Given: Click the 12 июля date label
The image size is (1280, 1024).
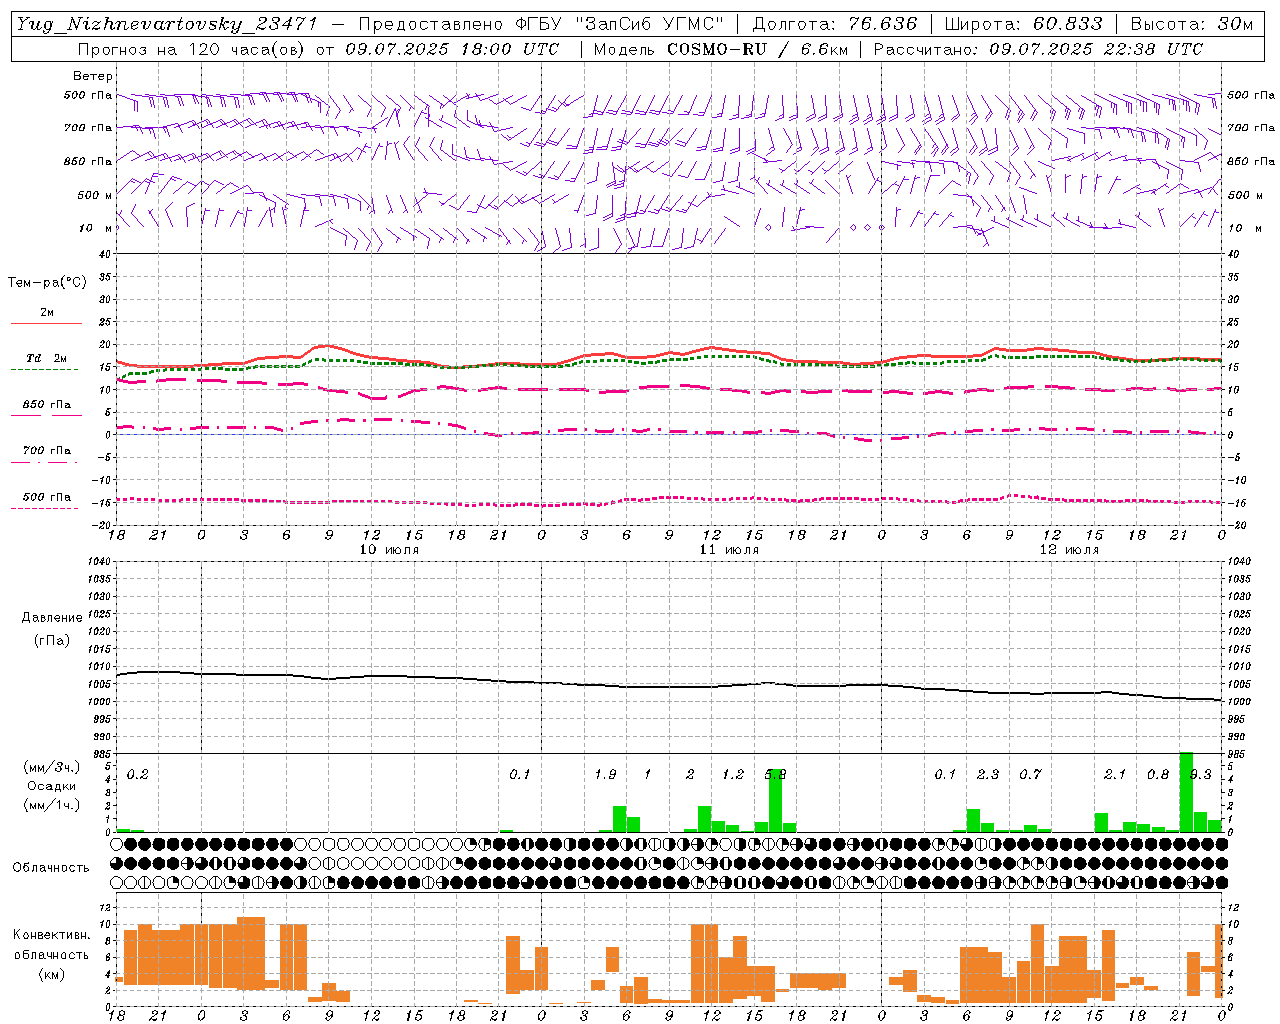Looking at the screenshot, I should (1069, 550).
